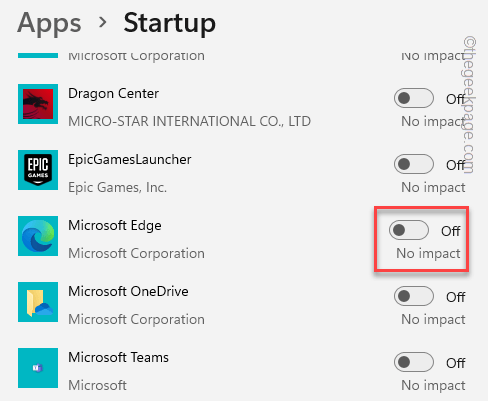The image size is (488, 401).
Task: Click the partially visible teal icon at top
Action: pyautogui.click(x=38, y=55)
